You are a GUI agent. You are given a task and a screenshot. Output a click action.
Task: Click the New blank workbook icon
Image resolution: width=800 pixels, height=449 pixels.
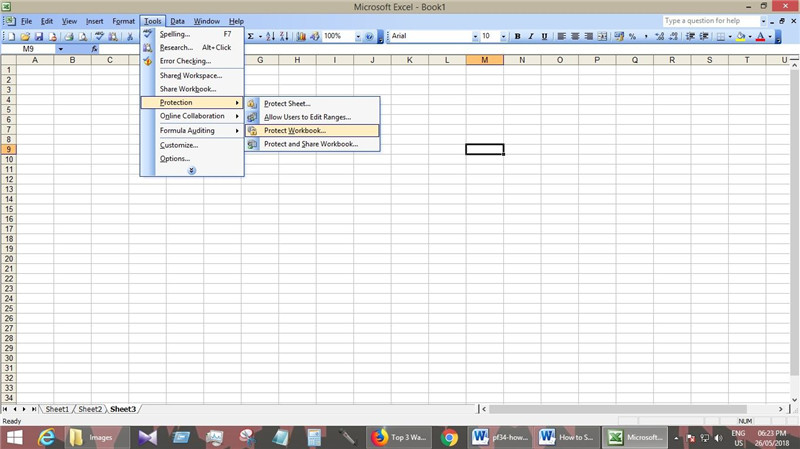click(x=11, y=36)
